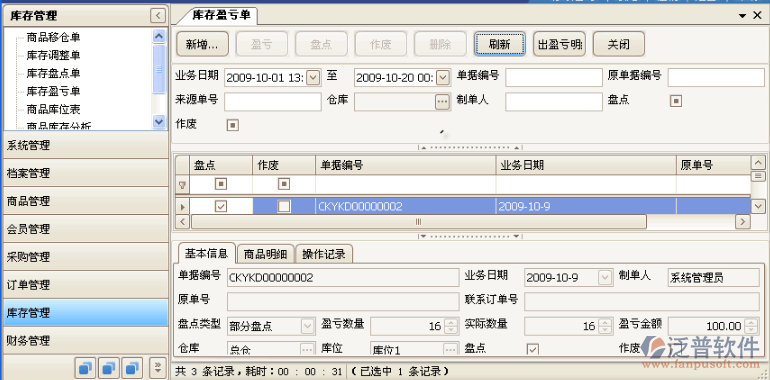770x380 pixels.
Task: Collapse the 库存管理 sidebar panel arrow
Action: click(x=157, y=16)
